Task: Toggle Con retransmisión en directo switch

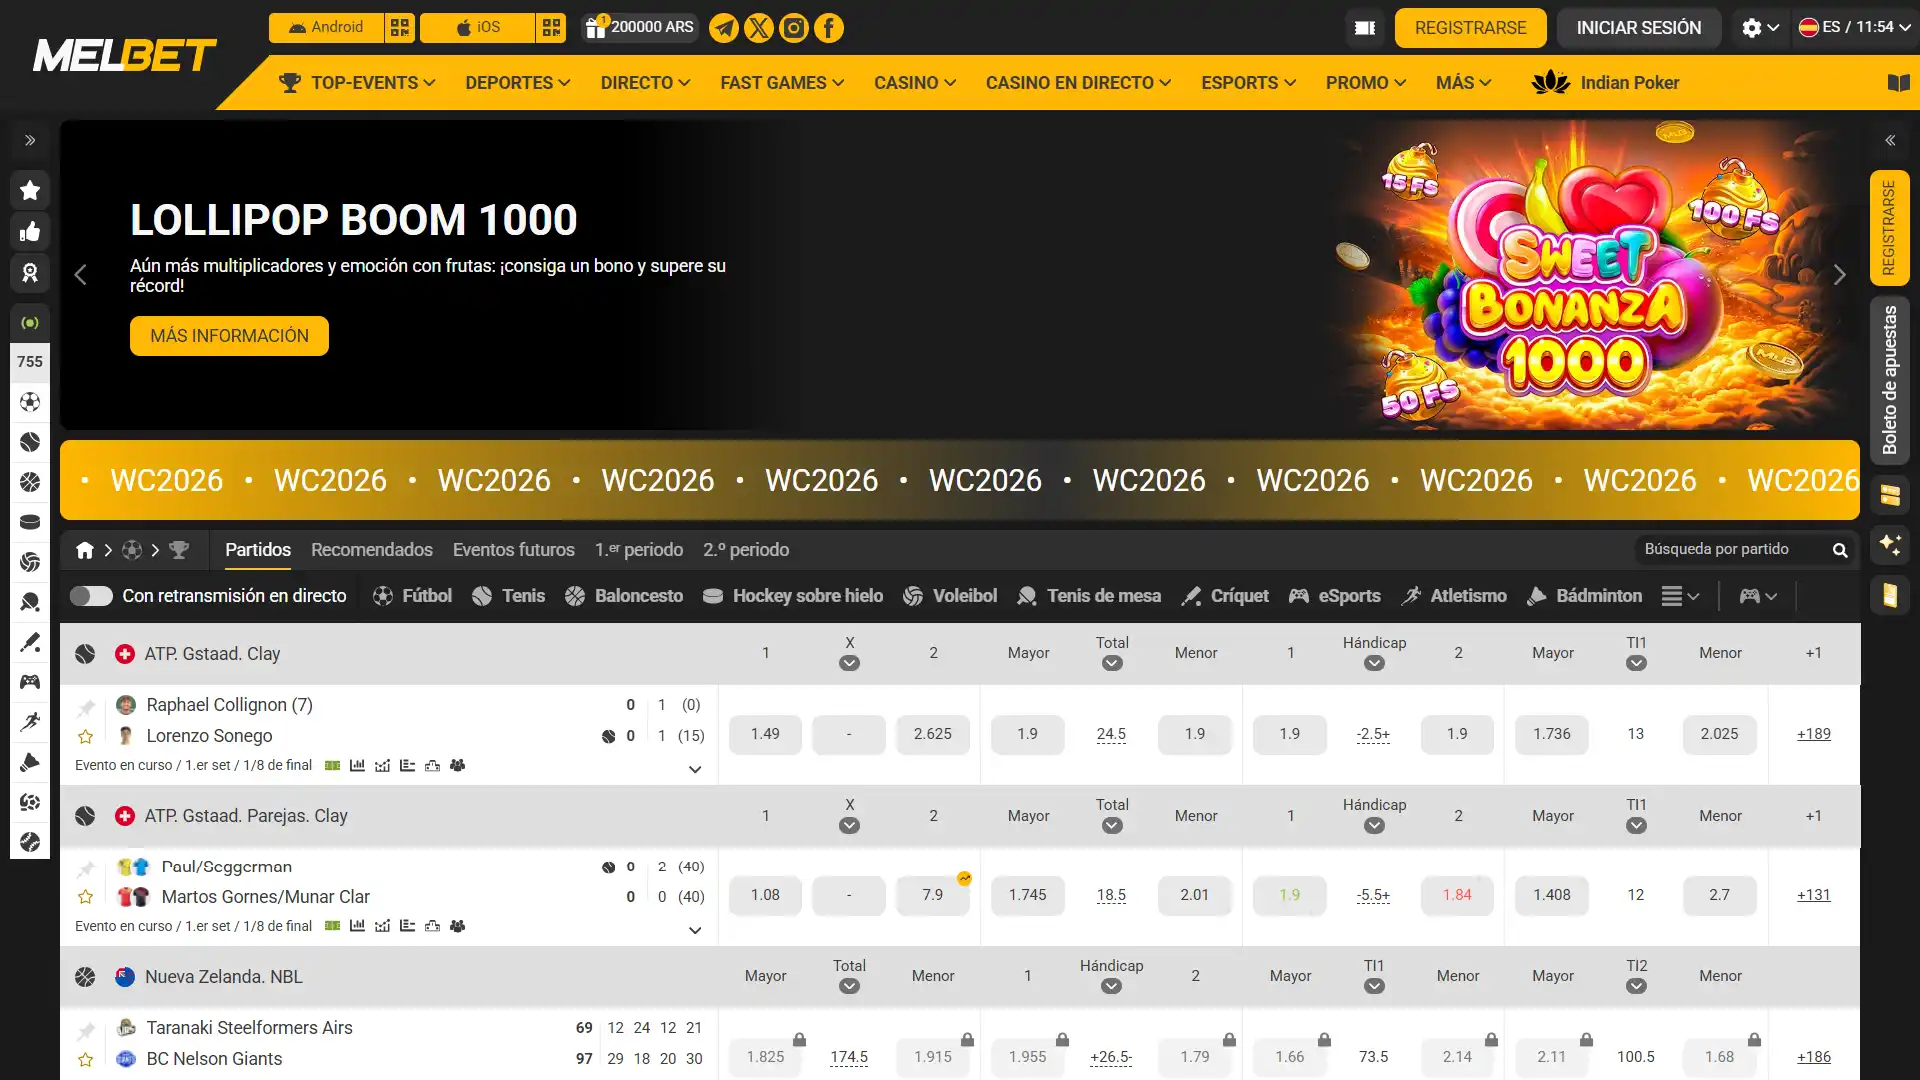Action: coord(91,596)
